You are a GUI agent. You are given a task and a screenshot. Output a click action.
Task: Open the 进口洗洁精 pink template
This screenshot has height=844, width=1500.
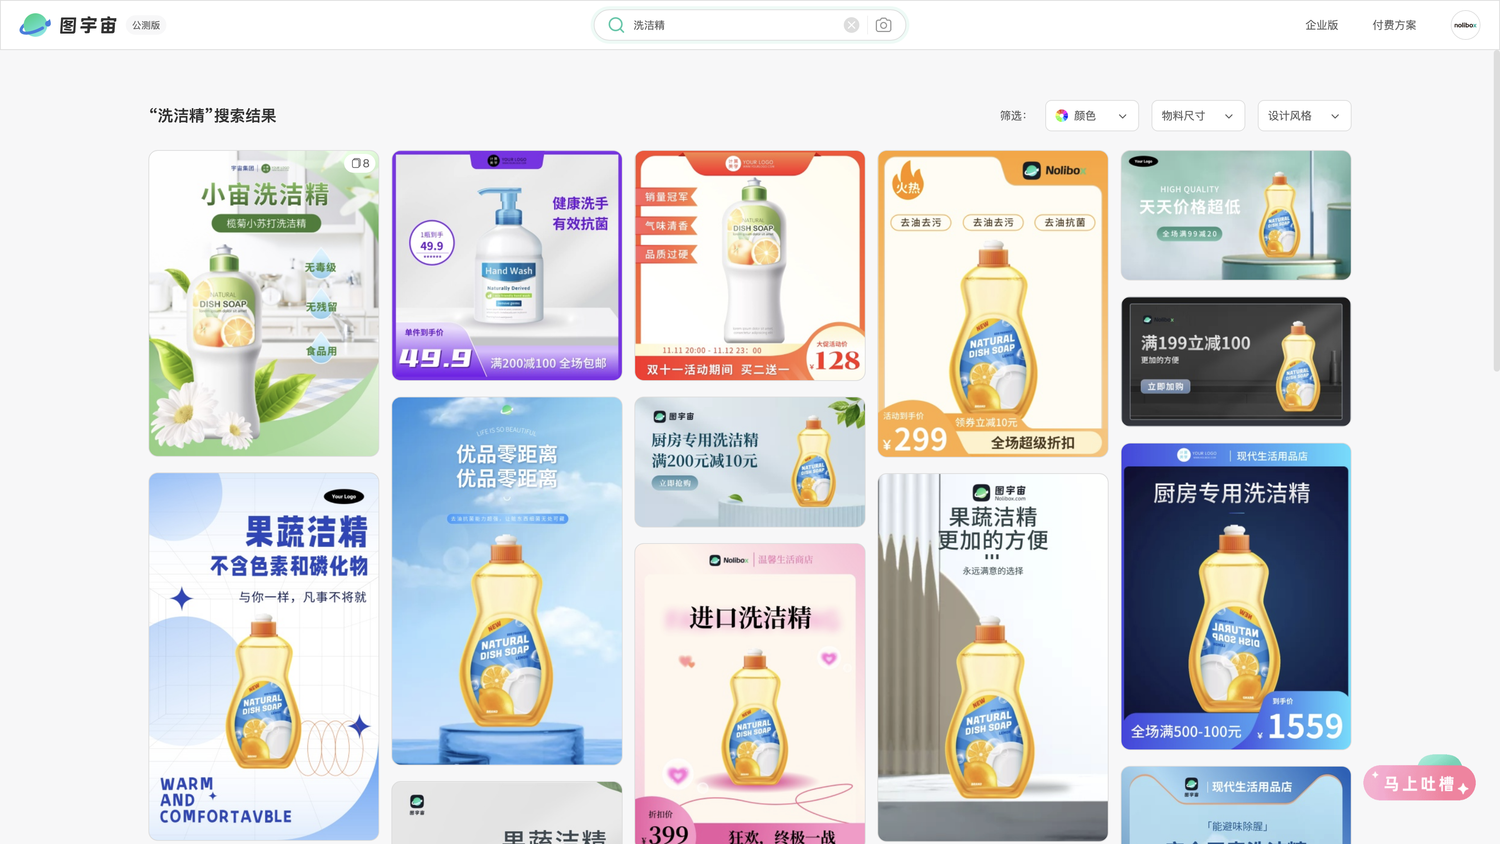pyautogui.click(x=750, y=694)
